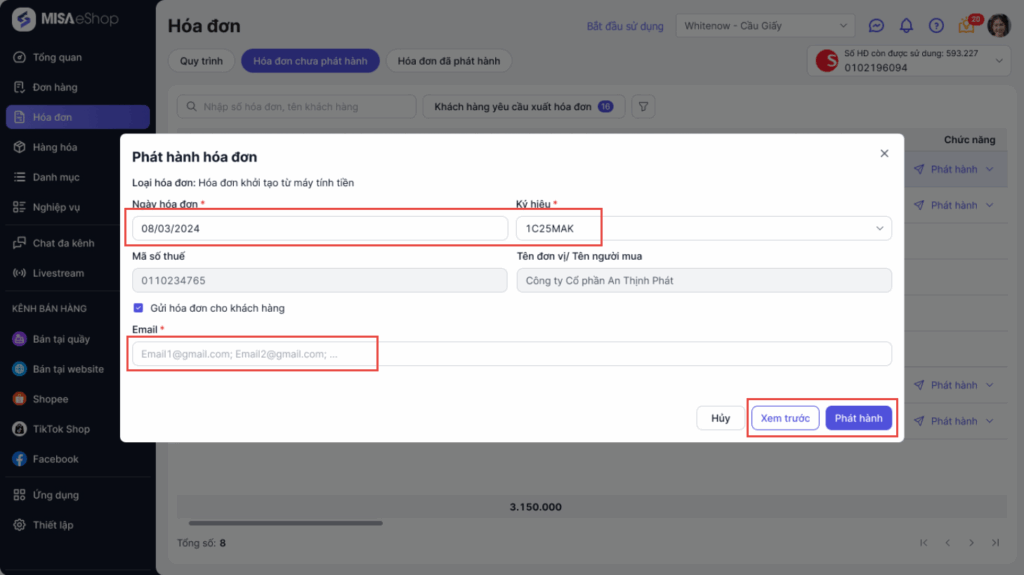The width and height of the screenshot is (1024, 575).
Task: Click the help question mark icon
Action: [x=936, y=25]
